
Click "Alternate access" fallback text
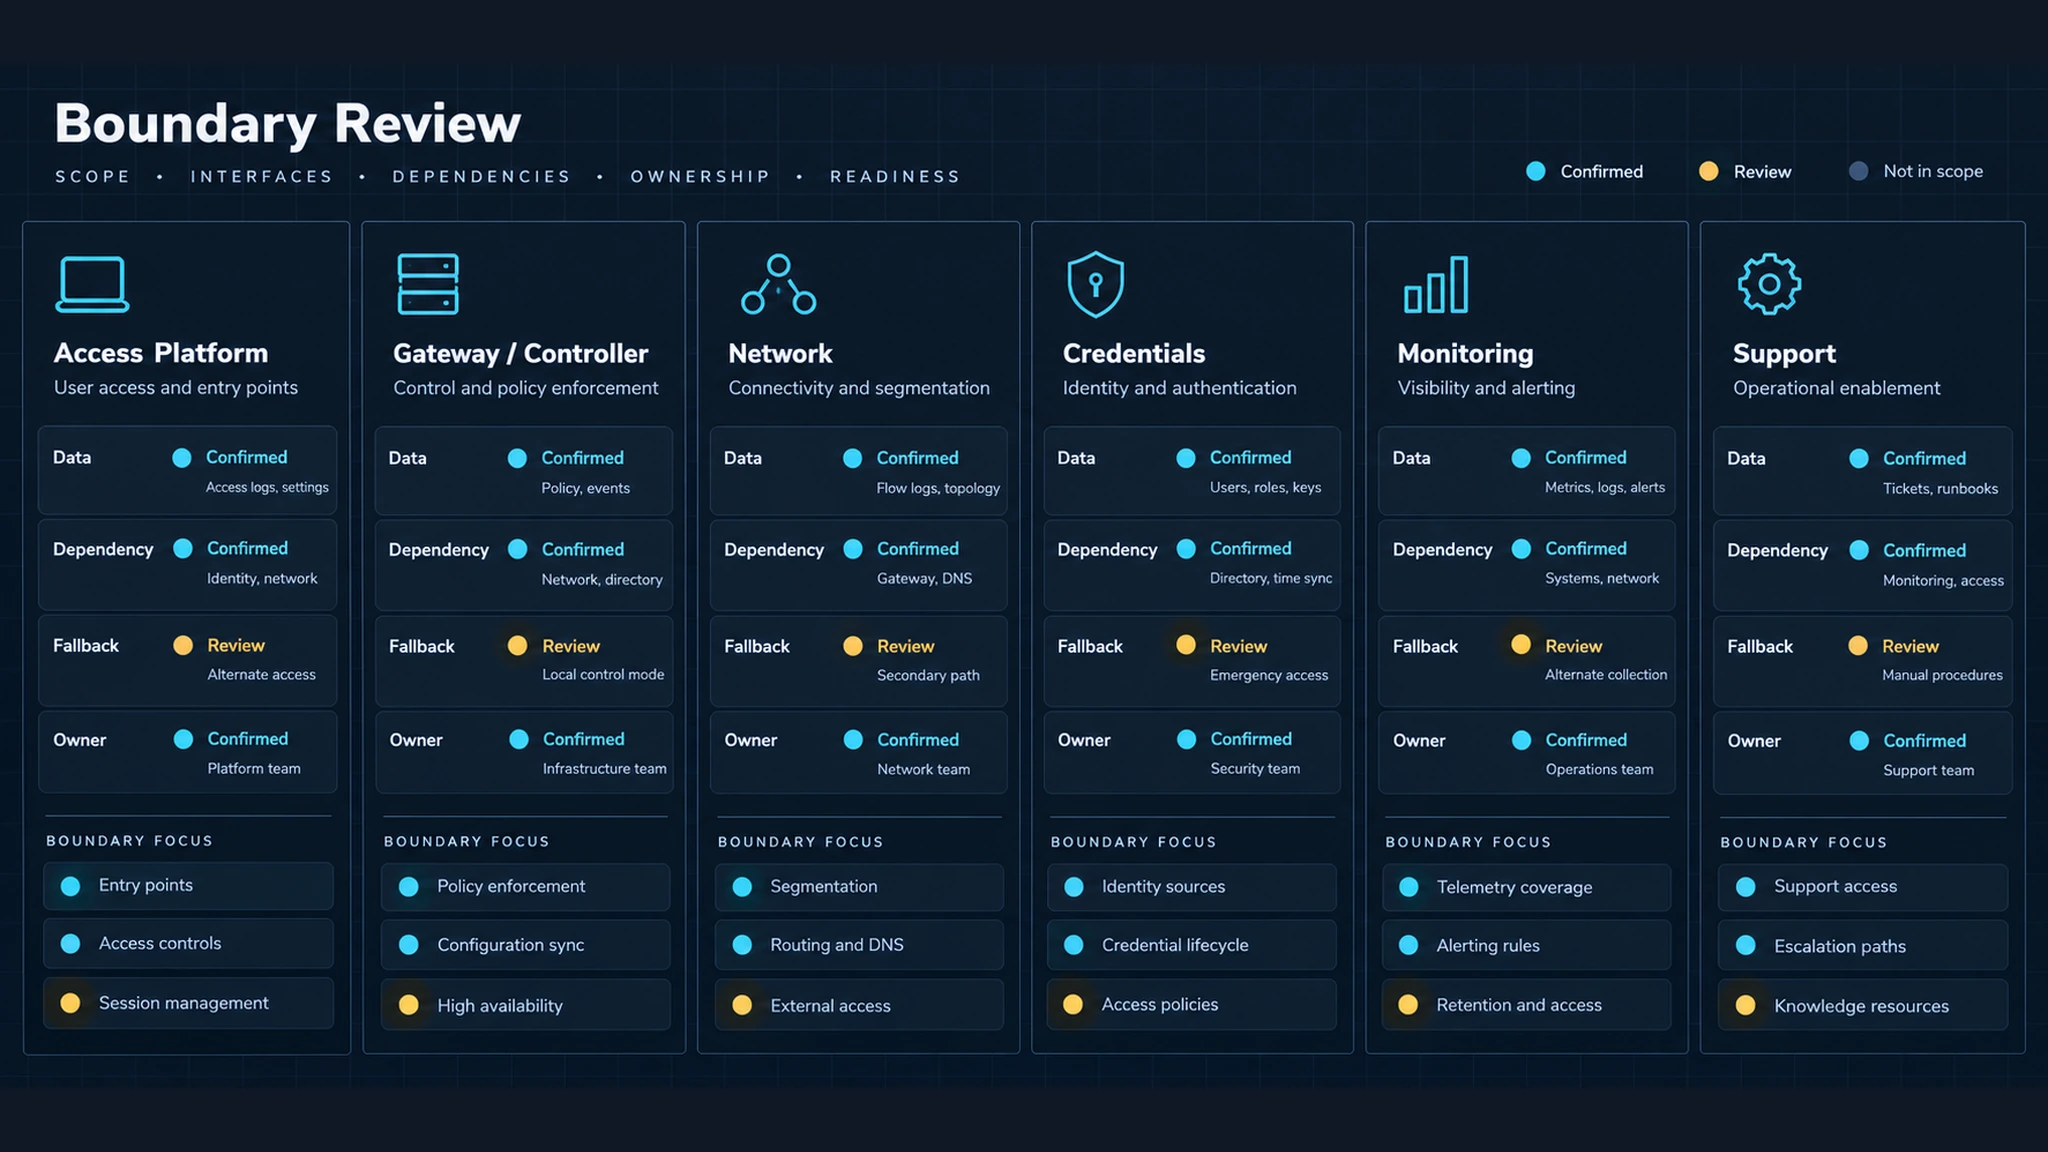261,675
